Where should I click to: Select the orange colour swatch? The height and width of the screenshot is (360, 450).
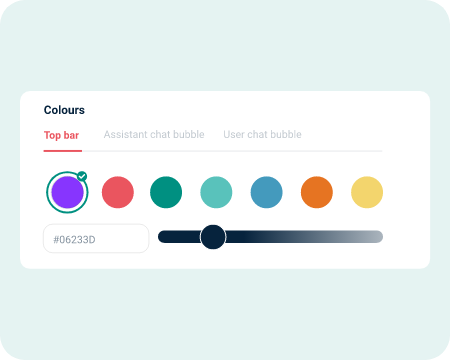tap(317, 192)
